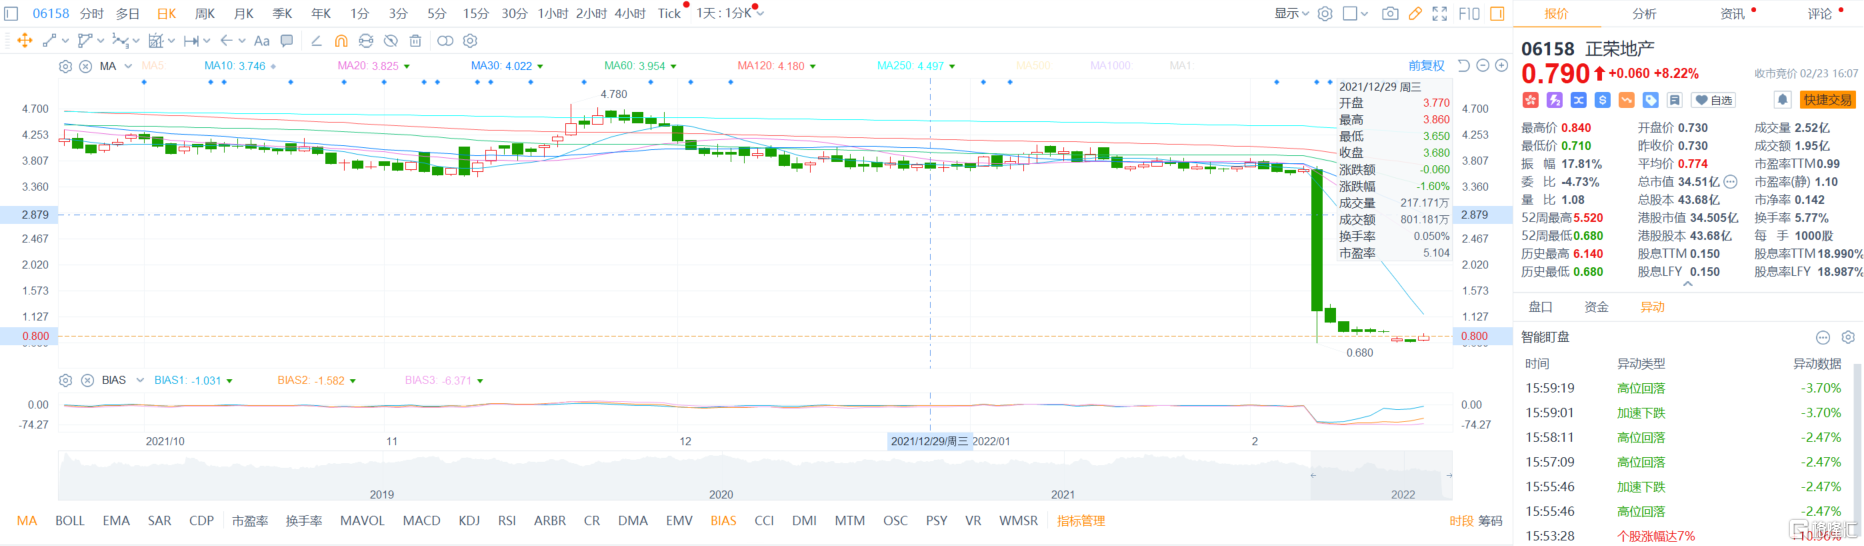
Task: Select the 周K weekly chart period
Action: click(205, 14)
